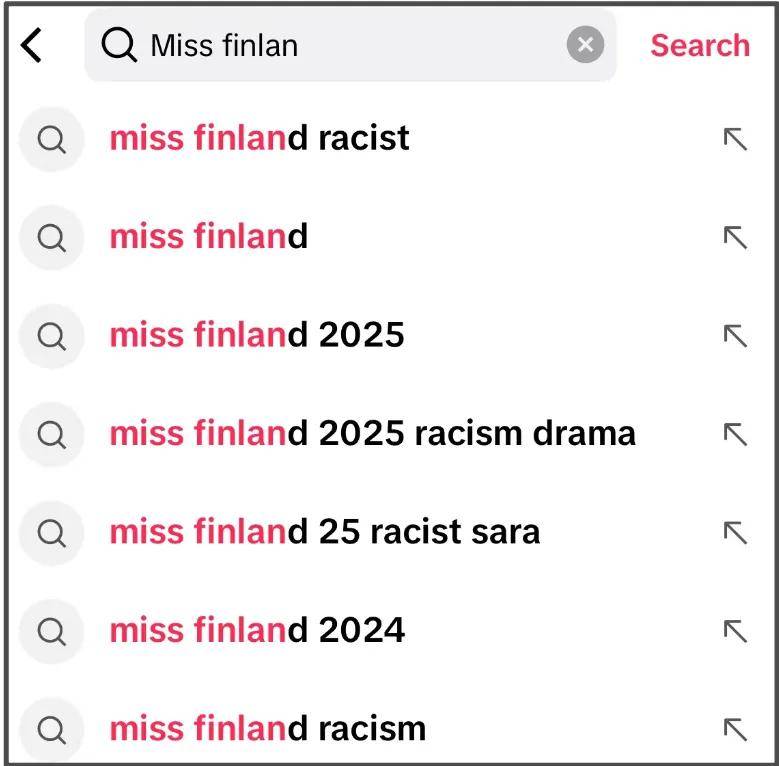This screenshot has width=779, height=766.
Task: Tap search icon left of 'miss finland racist'
Action: (x=51, y=139)
